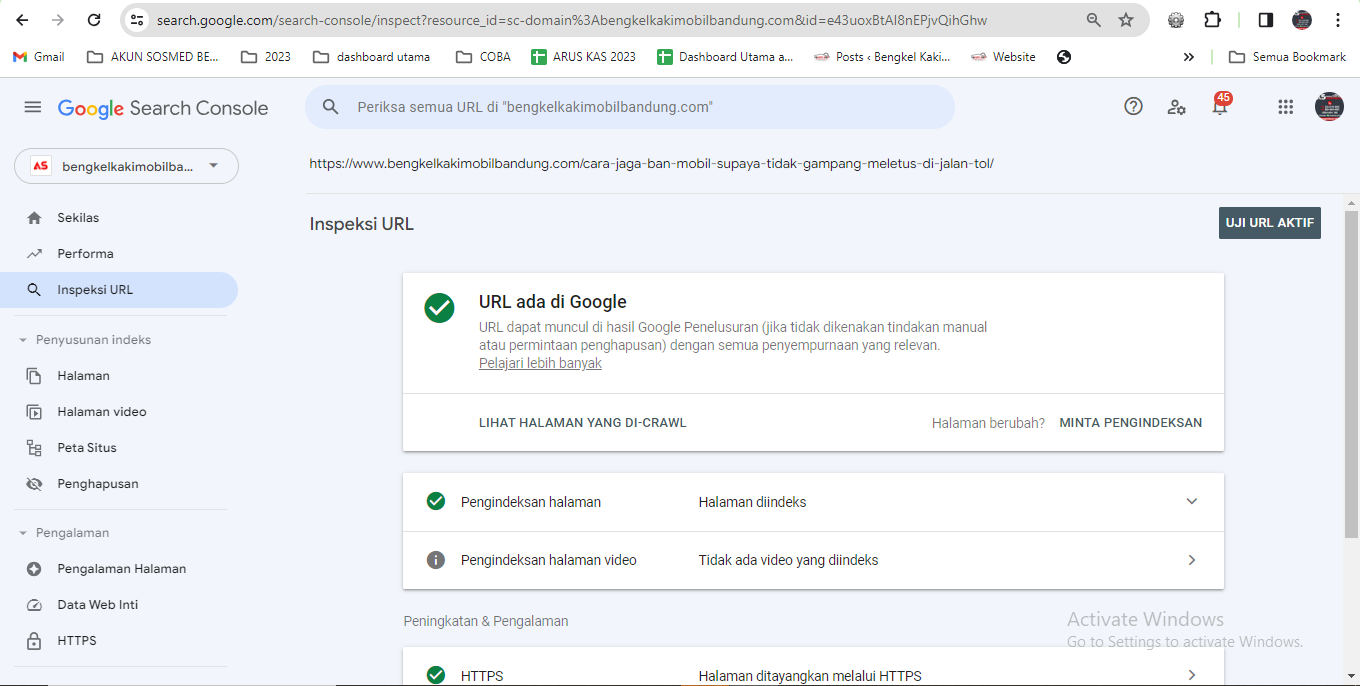1360x686 pixels.
Task: Click the Halaman diindeks status text
Action: (752, 502)
